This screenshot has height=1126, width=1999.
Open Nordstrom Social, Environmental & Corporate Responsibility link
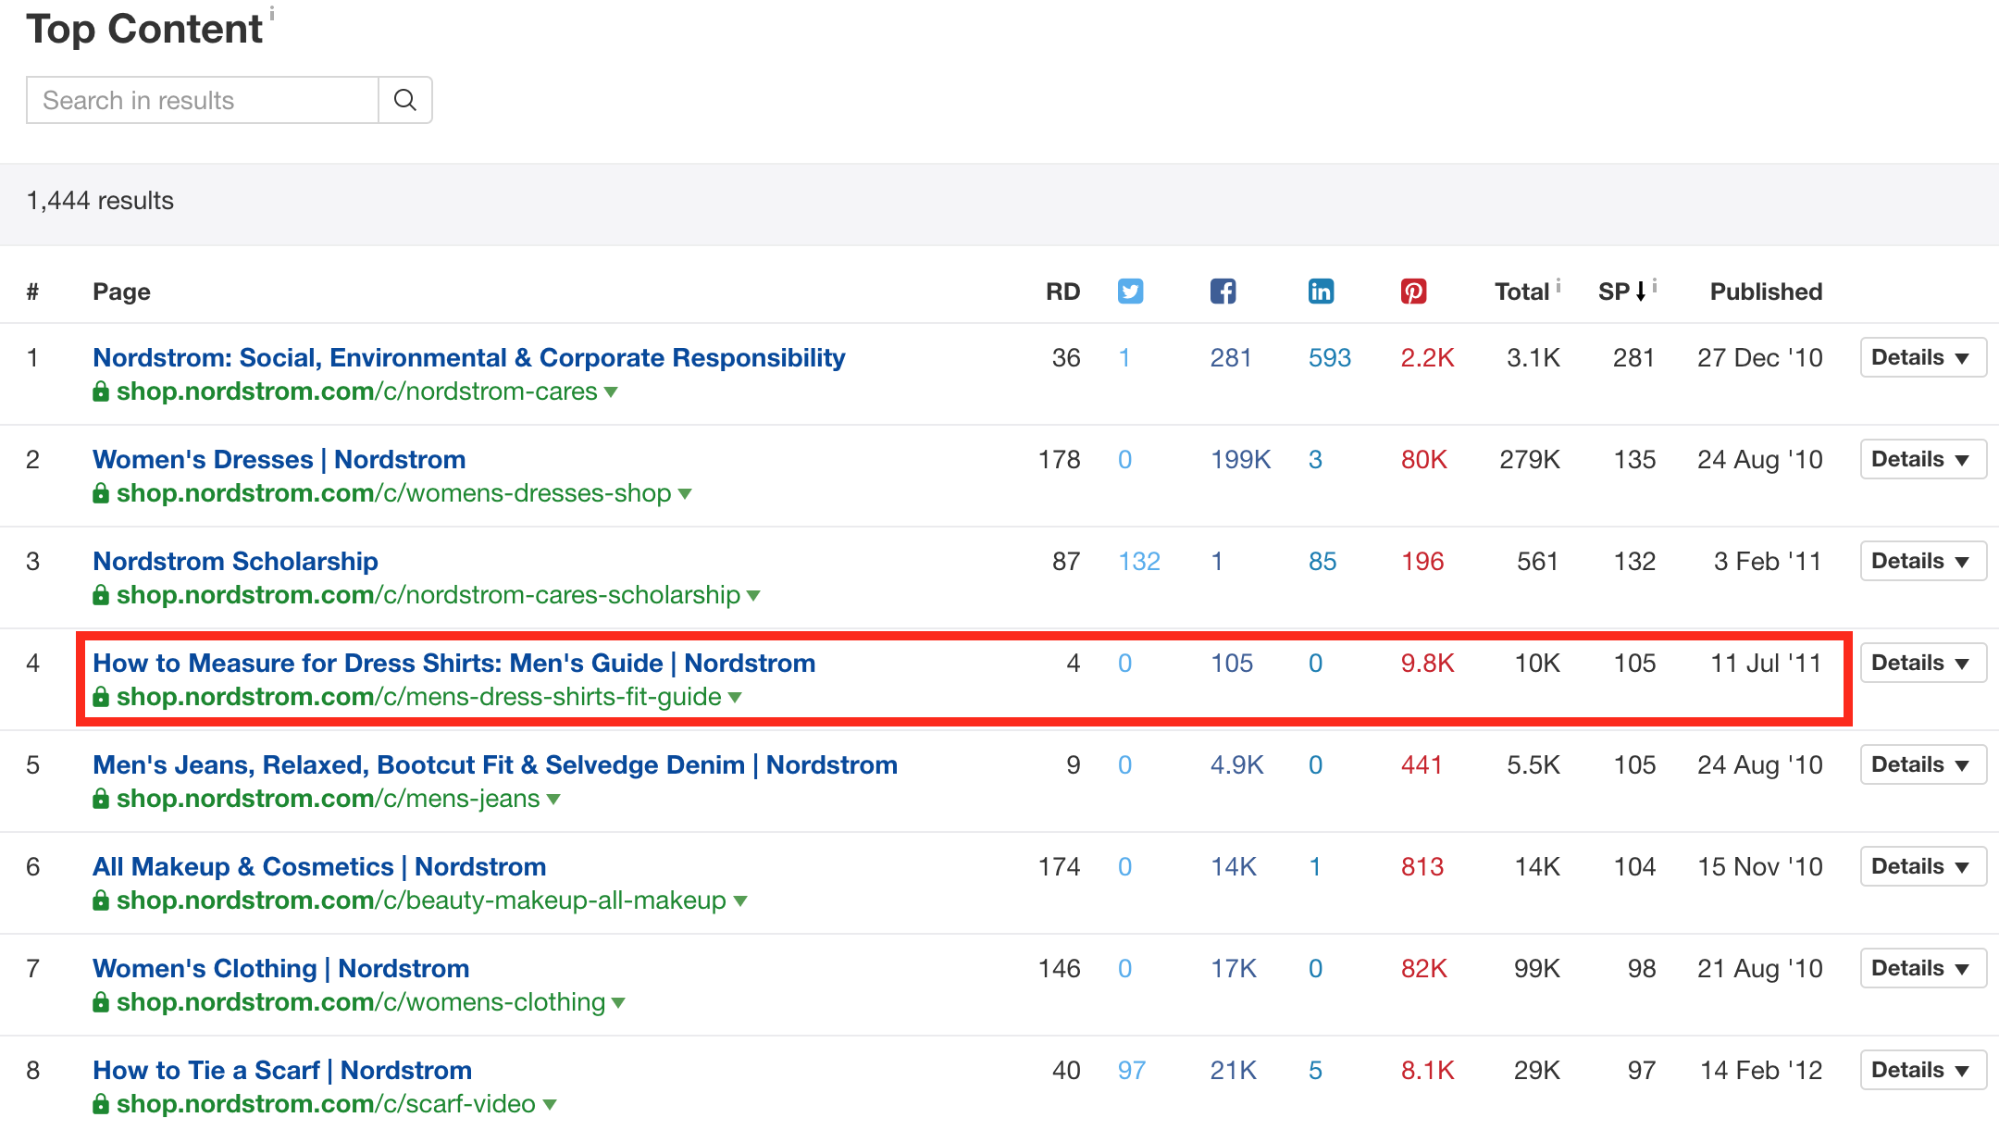pyautogui.click(x=469, y=357)
